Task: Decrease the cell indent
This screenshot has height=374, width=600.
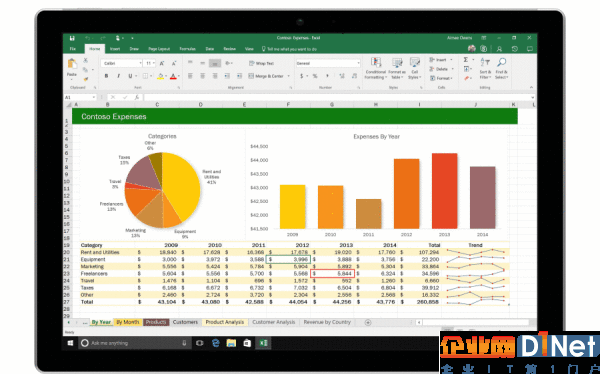Action: (x=227, y=76)
